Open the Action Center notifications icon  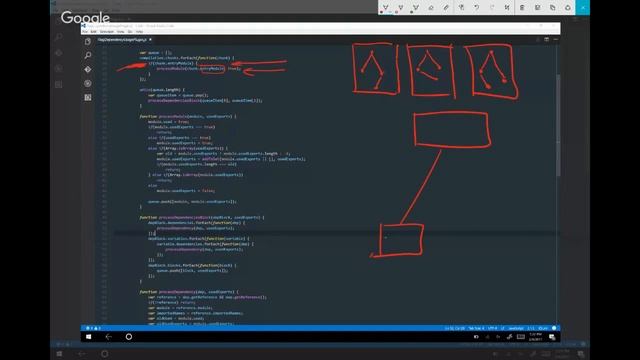552,337
